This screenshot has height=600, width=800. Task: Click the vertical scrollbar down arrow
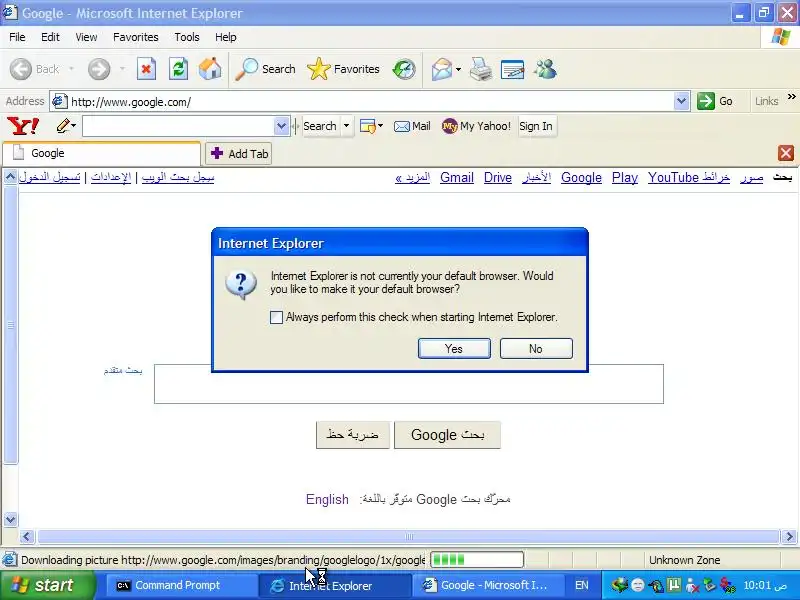click(10, 519)
